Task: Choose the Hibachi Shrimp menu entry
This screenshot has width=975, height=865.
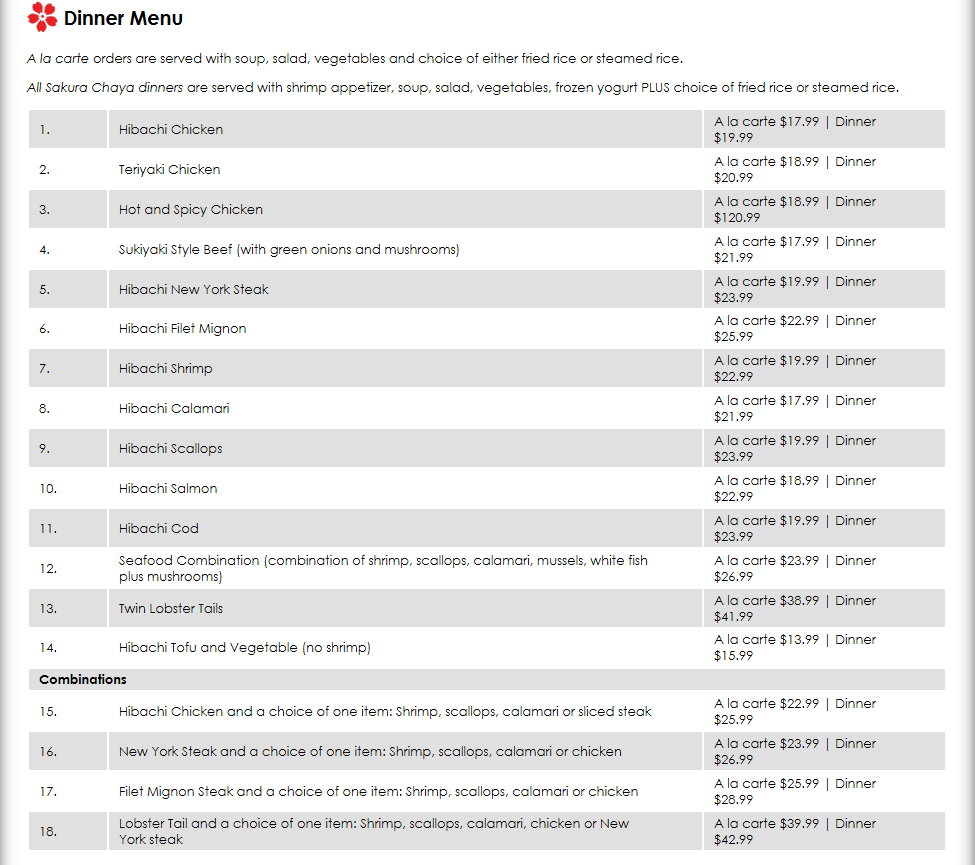Action: tap(166, 369)
